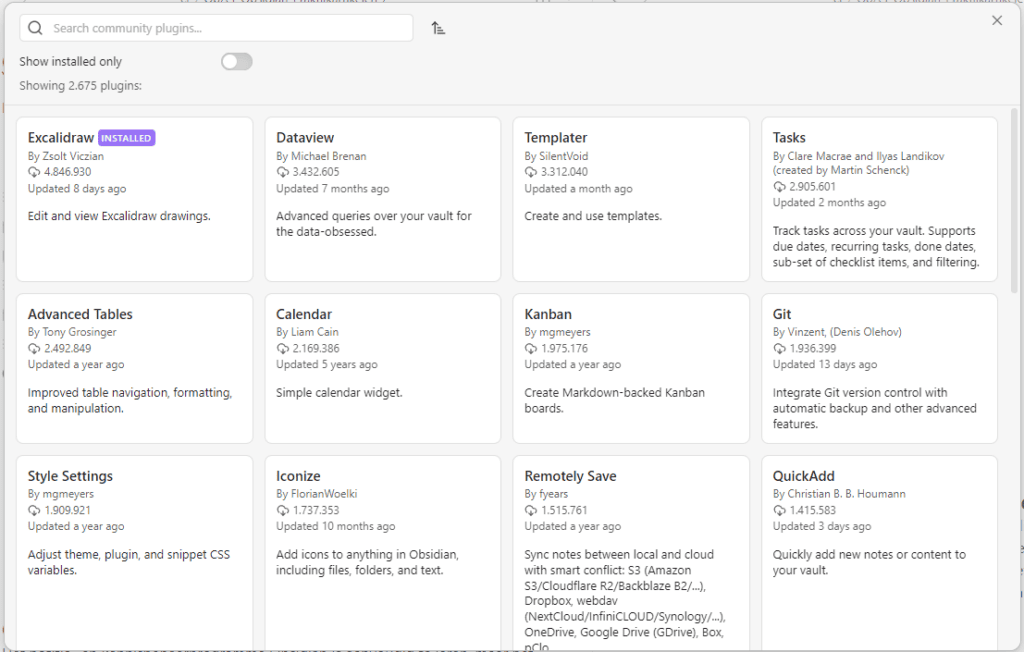The height and width of the screenshot is (652, 1024).
Task: Click 'Updated 3 days ago' text
Action: click(822, 527)
